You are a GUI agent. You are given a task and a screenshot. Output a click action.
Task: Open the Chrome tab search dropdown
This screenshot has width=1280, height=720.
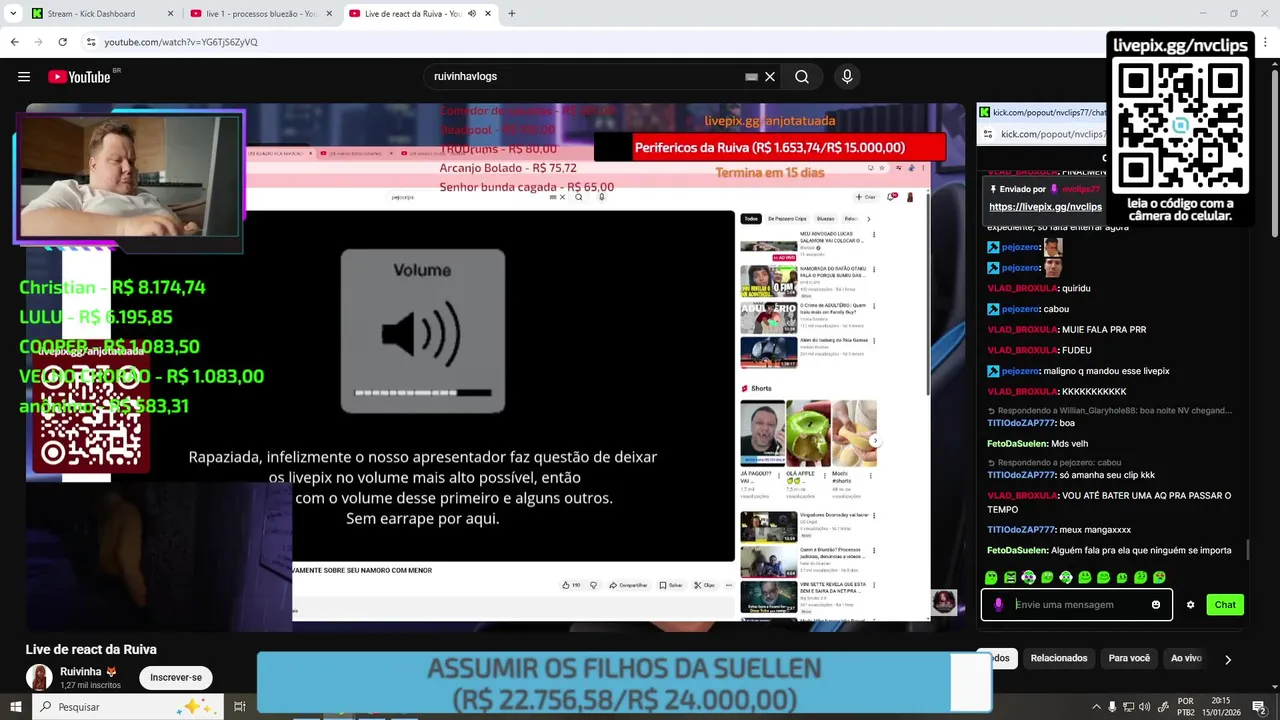click(x=14, y=14)
